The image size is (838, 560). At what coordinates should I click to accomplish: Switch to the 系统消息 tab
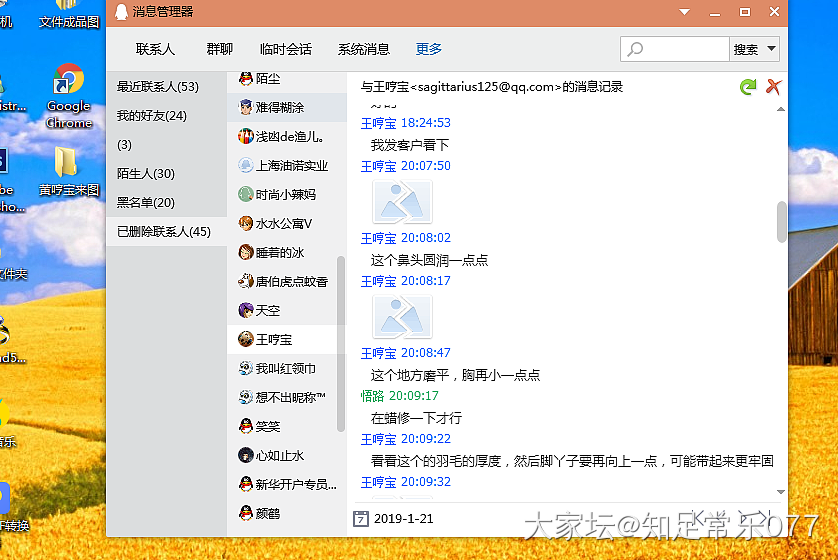pos(363,49)
